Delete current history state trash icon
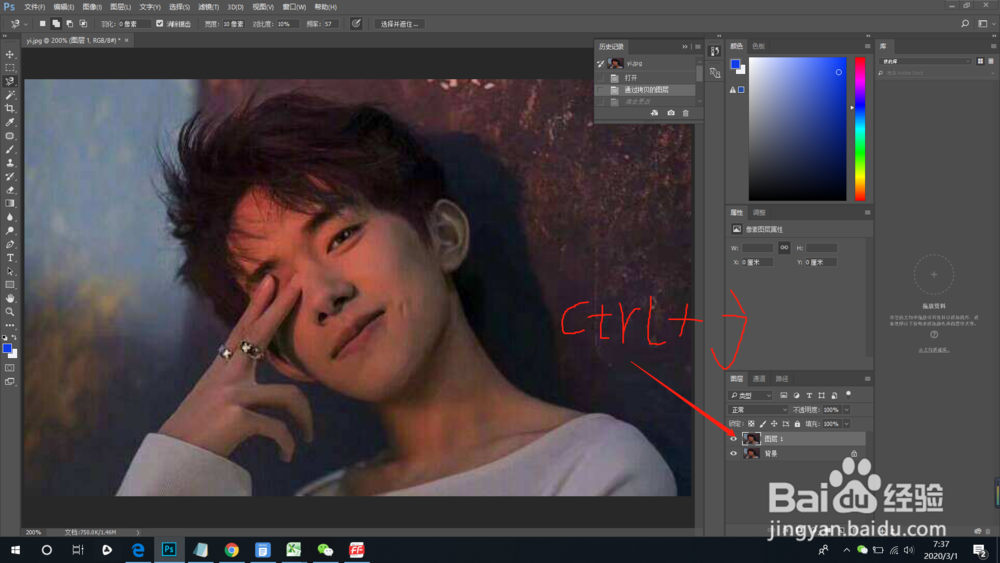Image resolution: width=1000 pixels, height=563 pixels. tap(686, 113)
